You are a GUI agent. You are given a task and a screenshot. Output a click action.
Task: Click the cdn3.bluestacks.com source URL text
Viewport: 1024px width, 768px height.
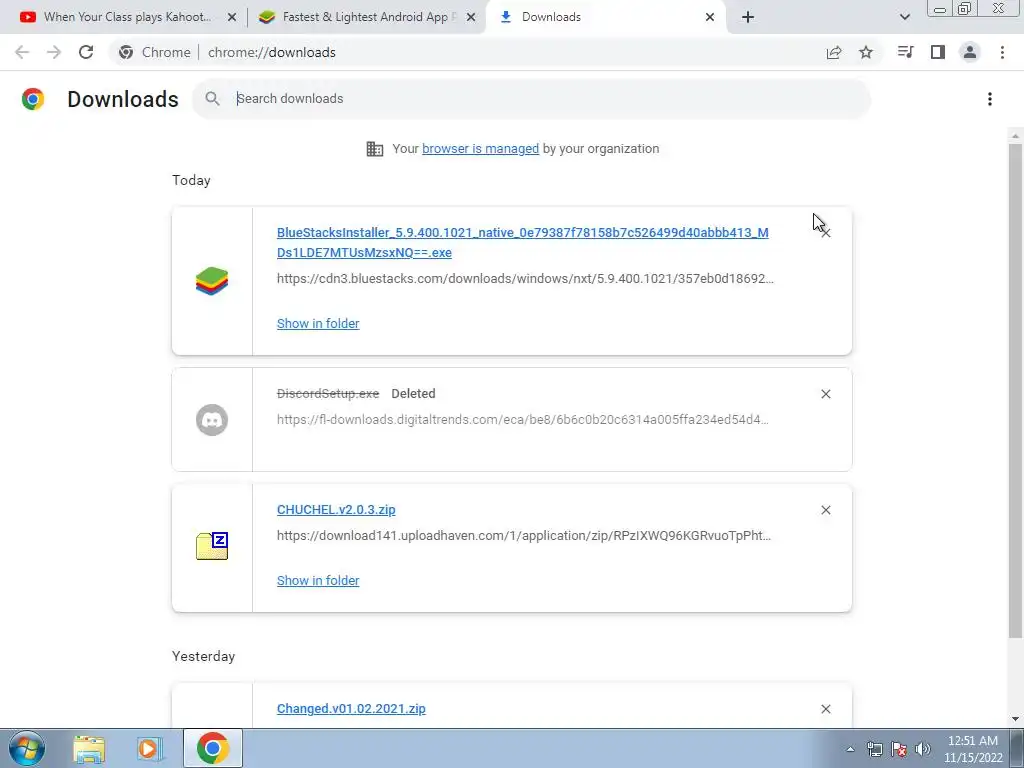click(525, 279)
